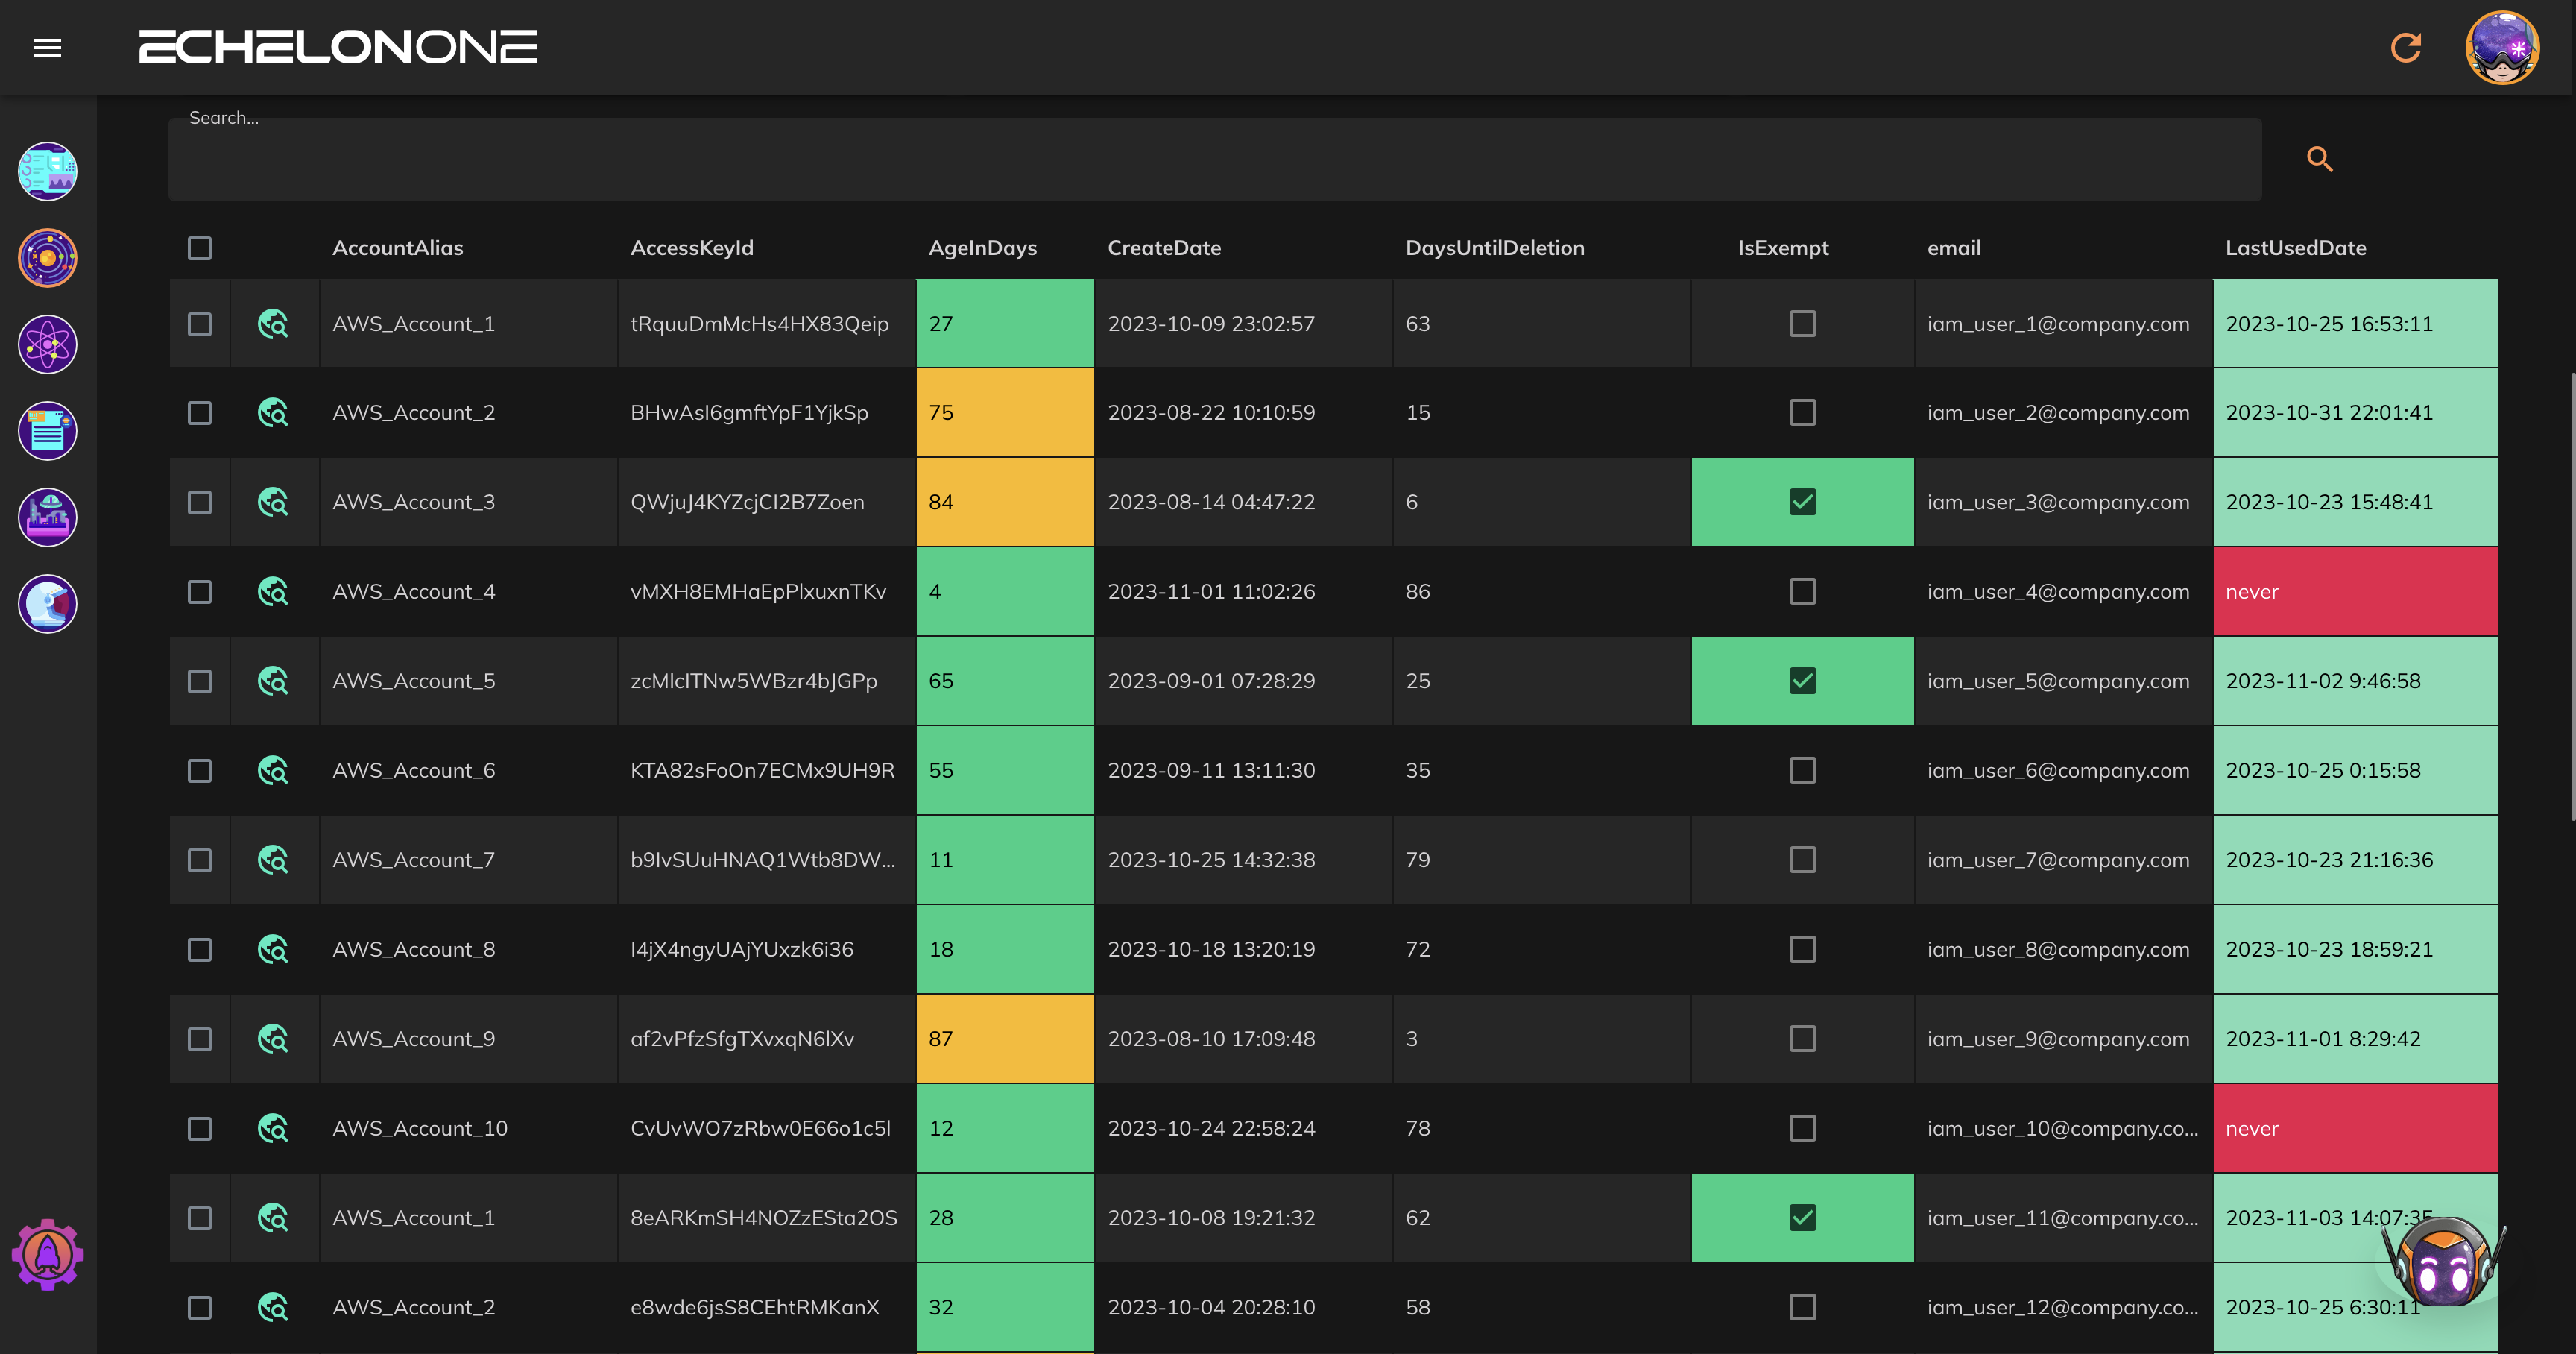Uncheck IsExempt for iam_user_3@company.com
The width and height of the screenshot is (2576, 1354).
(x=1802, y=502)
